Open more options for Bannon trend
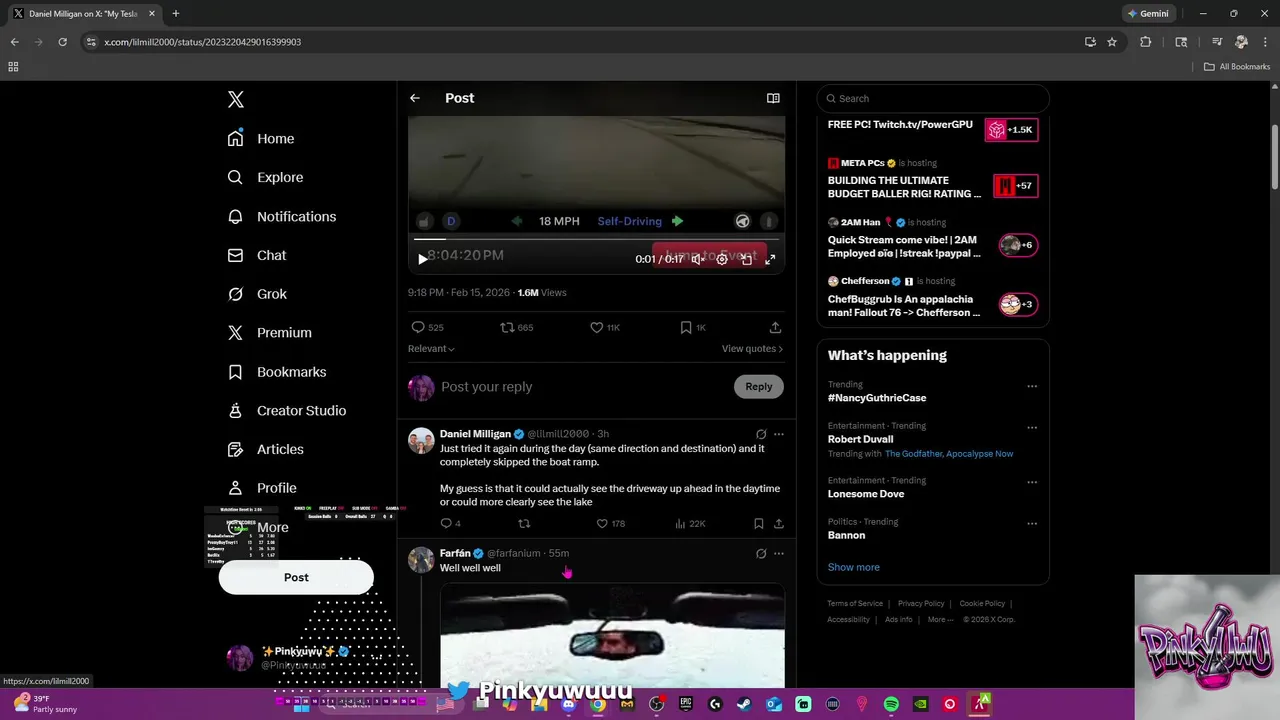The image size is (1280, 720). tap(1032, 523)
